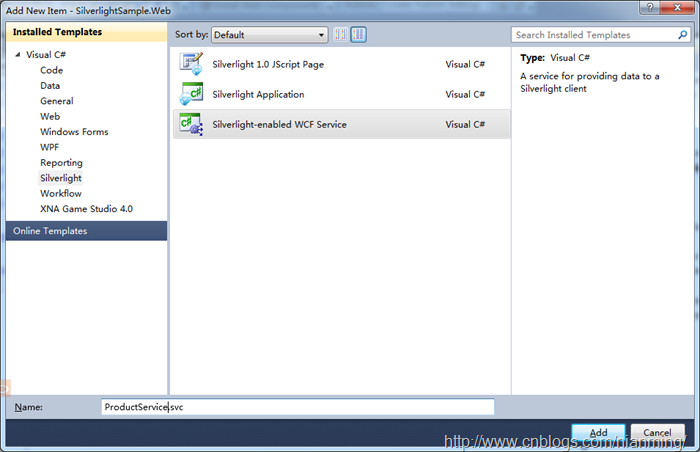Select the Visual C# root node
700x452 pixels.
pyautogui.click(x=46, y=54)
